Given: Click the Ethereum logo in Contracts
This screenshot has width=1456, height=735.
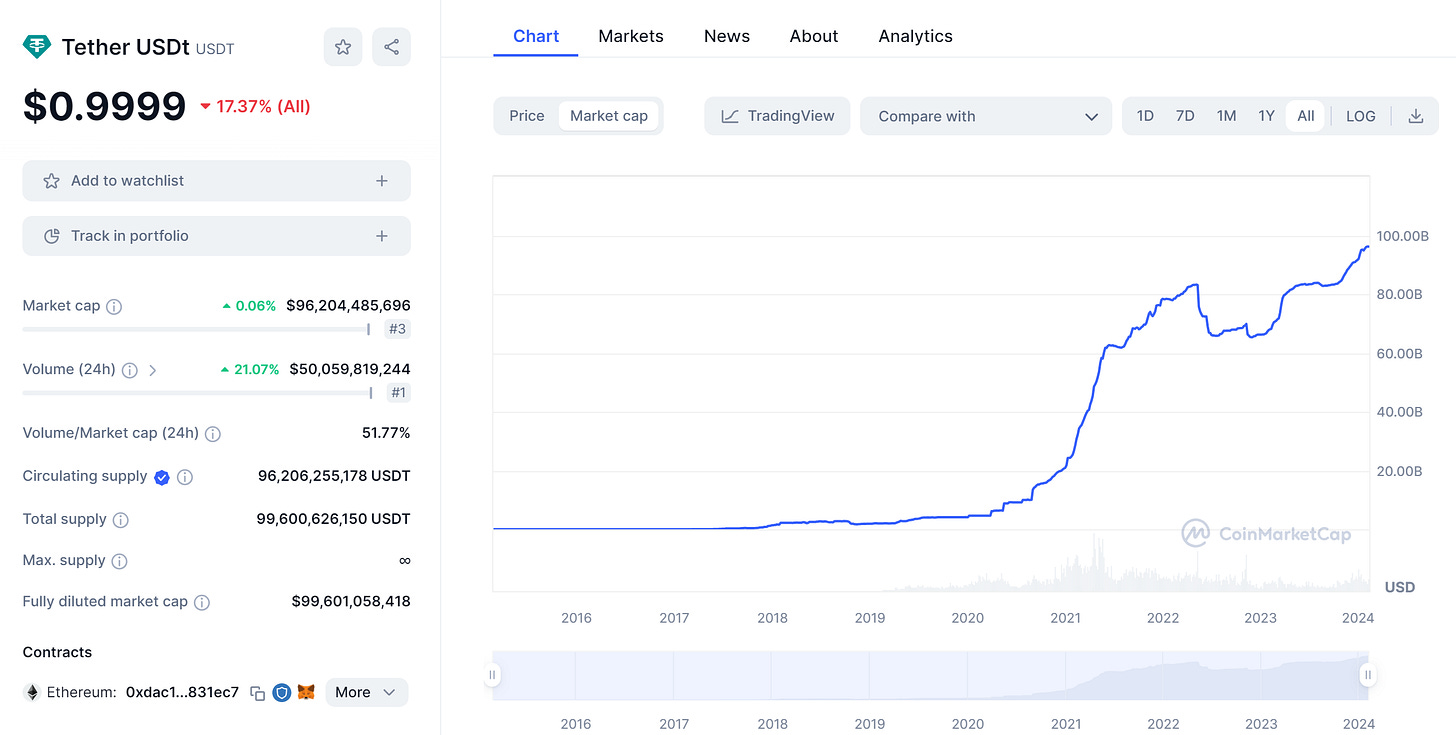Looking at the screenshot, I should 32,692.
